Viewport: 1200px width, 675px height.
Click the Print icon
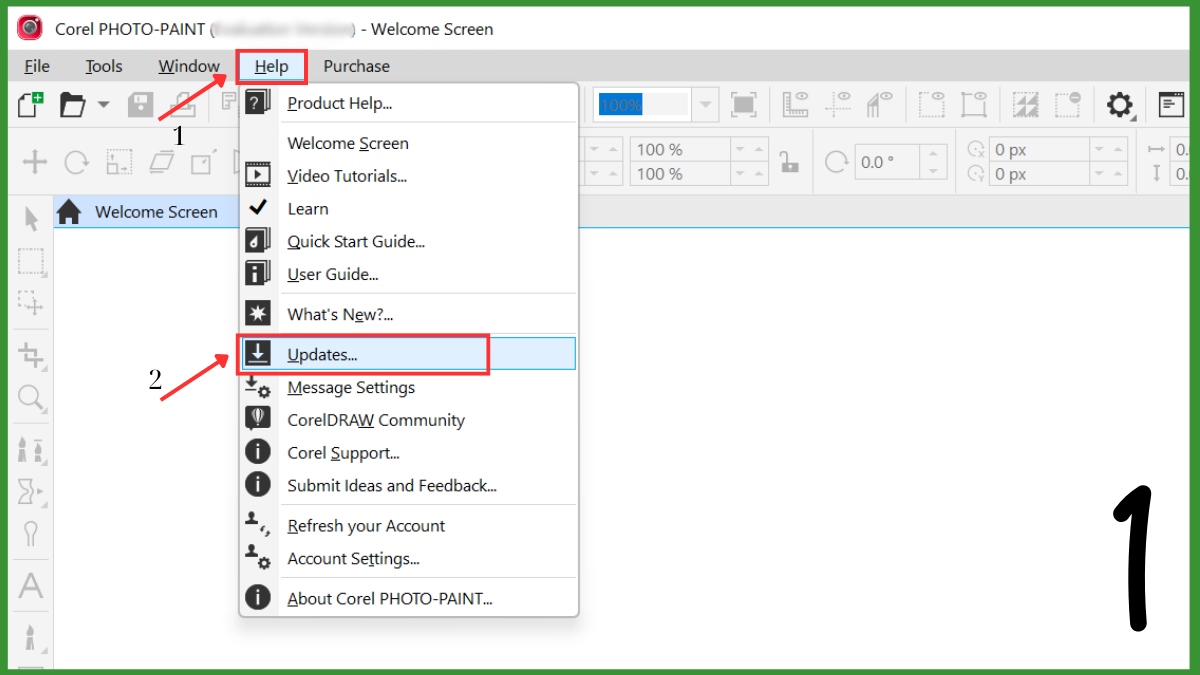click(182, 104)
